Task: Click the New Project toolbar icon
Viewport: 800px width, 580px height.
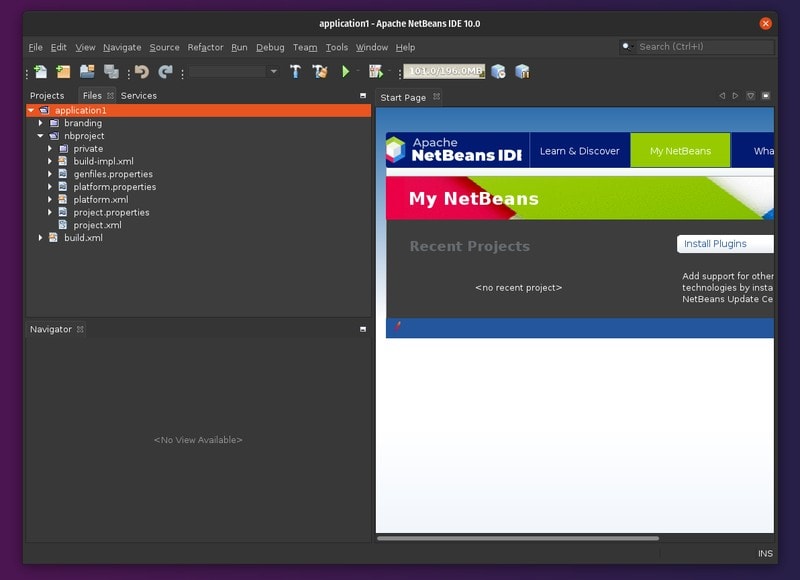Action: 63,71
